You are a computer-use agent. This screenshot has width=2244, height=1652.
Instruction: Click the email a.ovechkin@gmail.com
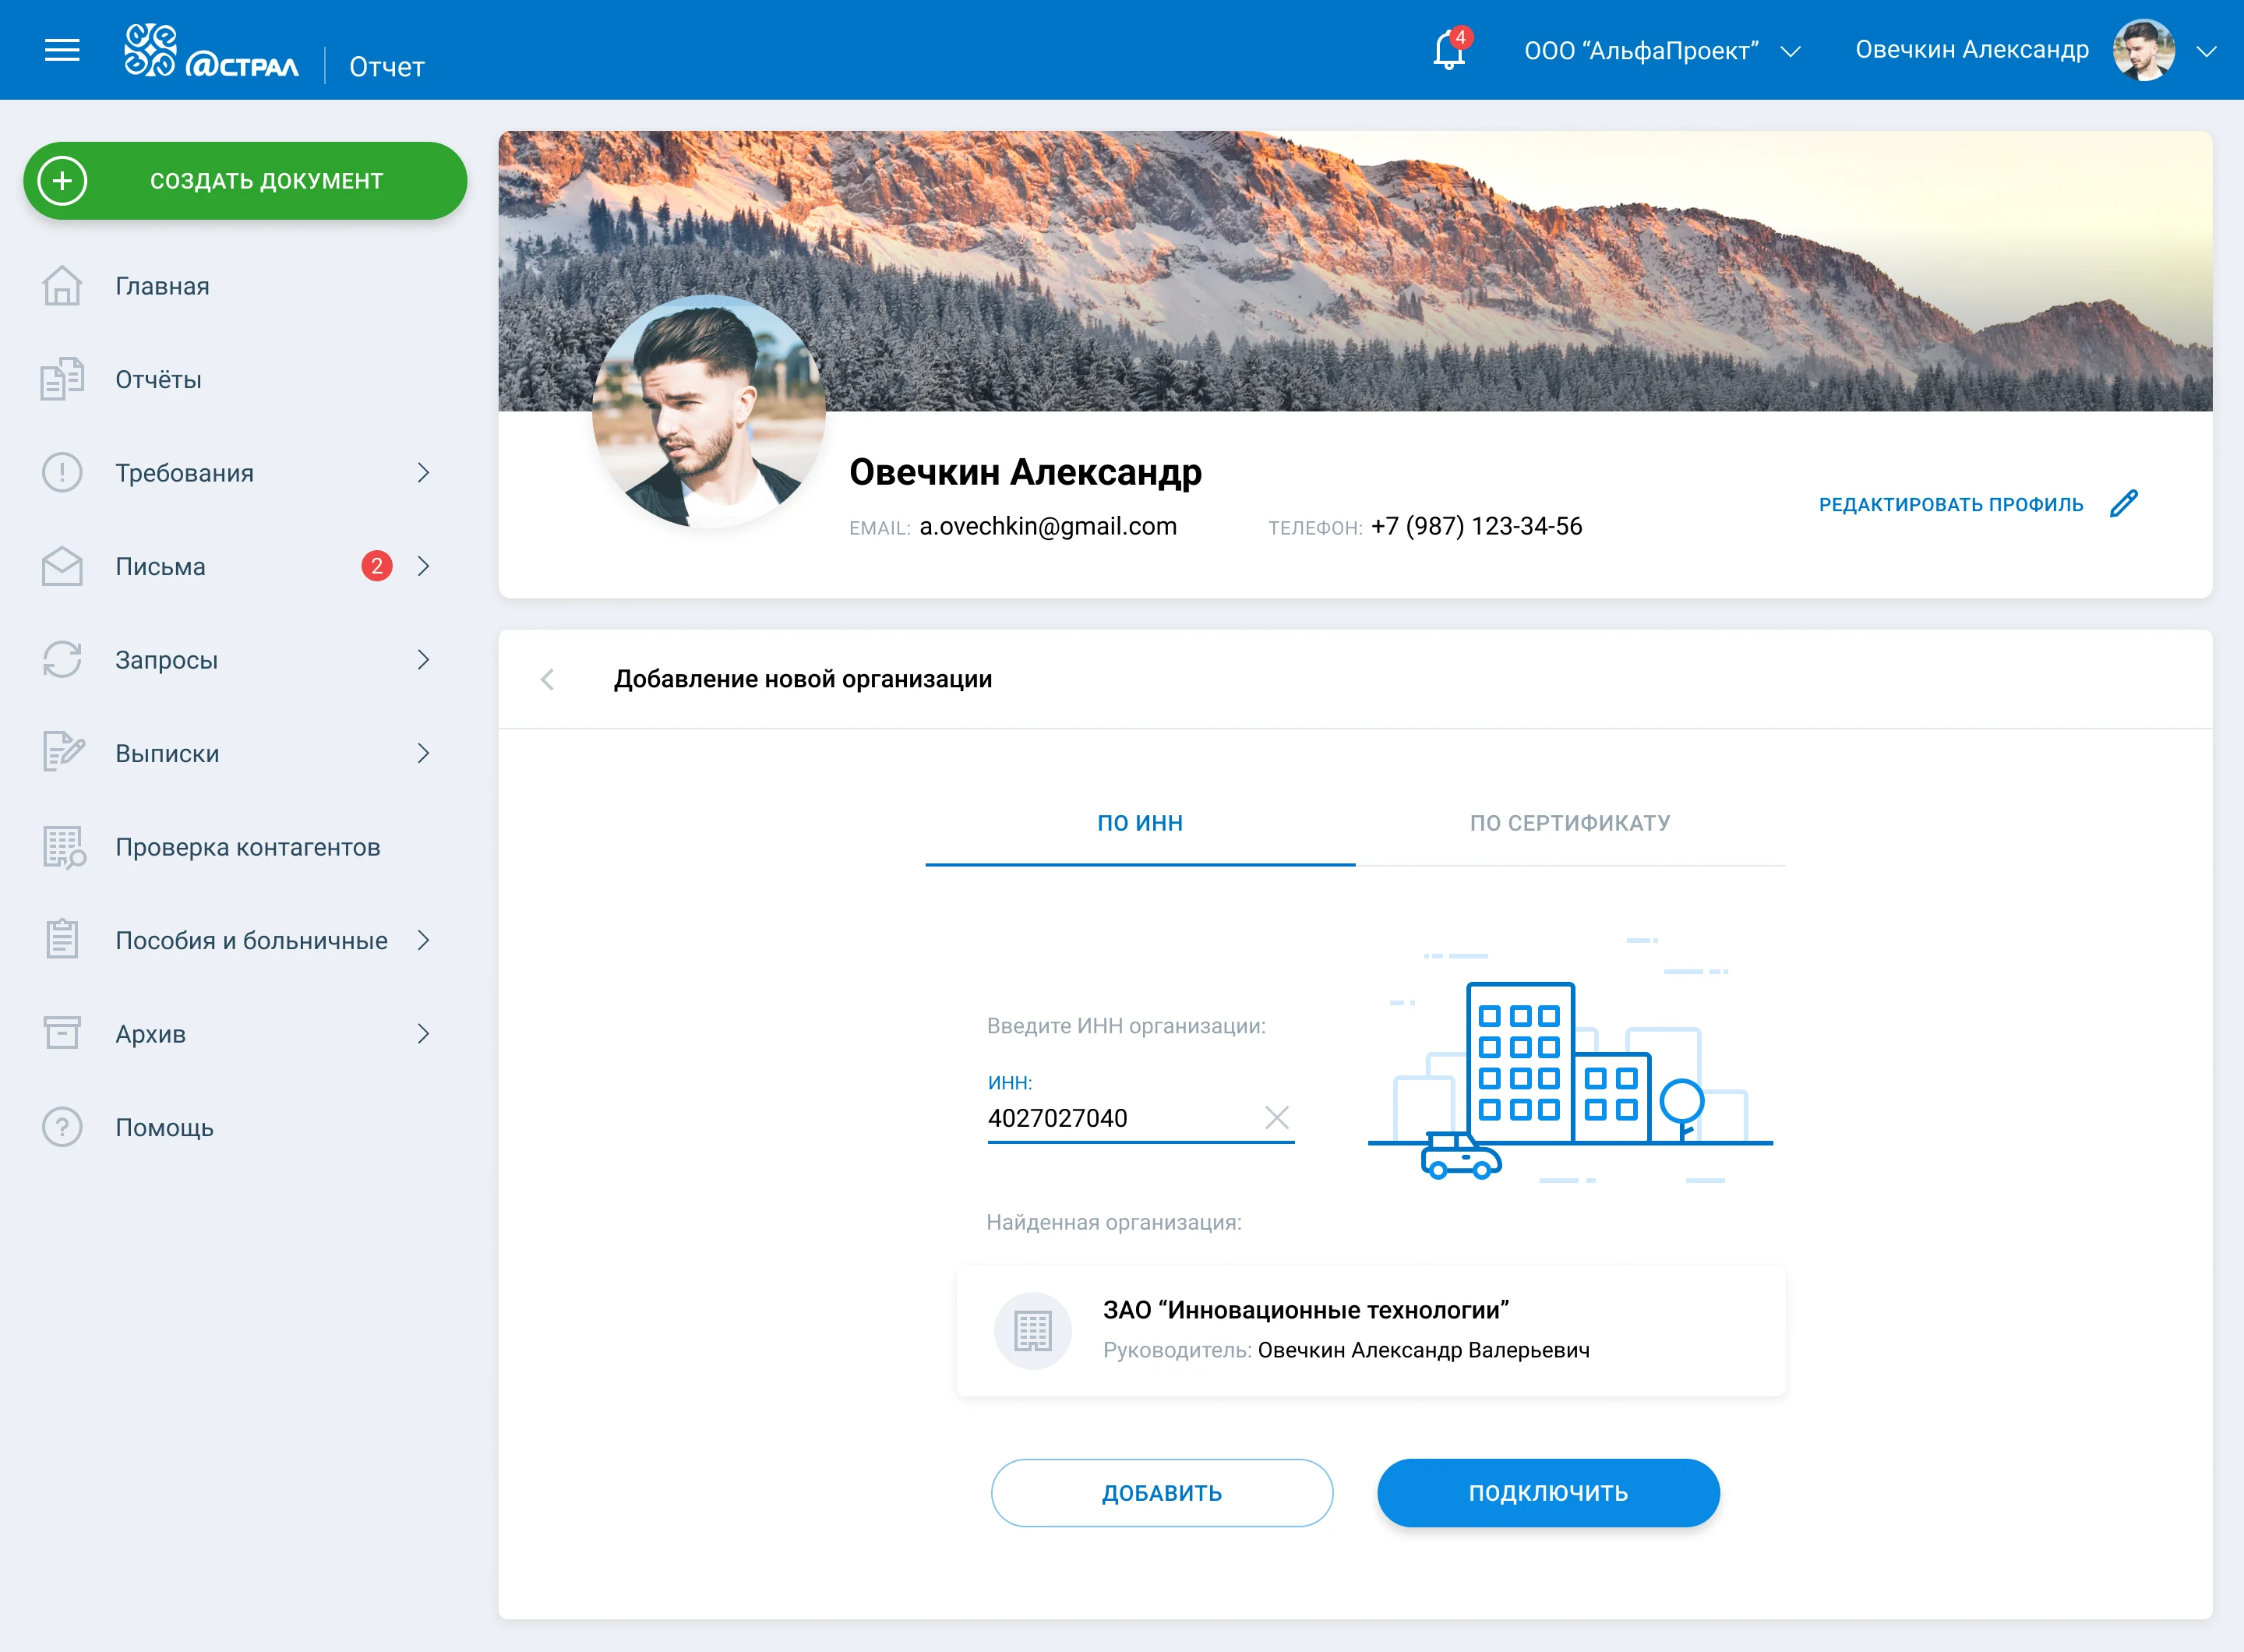point(1048,526)
